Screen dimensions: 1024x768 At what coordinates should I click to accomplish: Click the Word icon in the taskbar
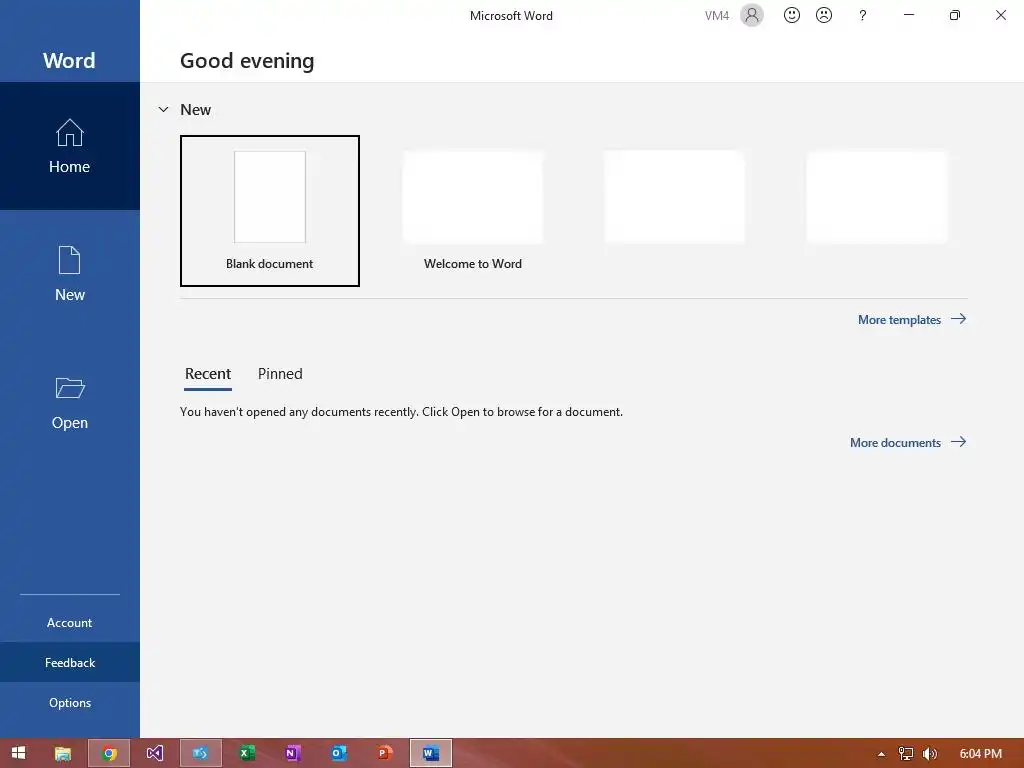pos(431,753)
